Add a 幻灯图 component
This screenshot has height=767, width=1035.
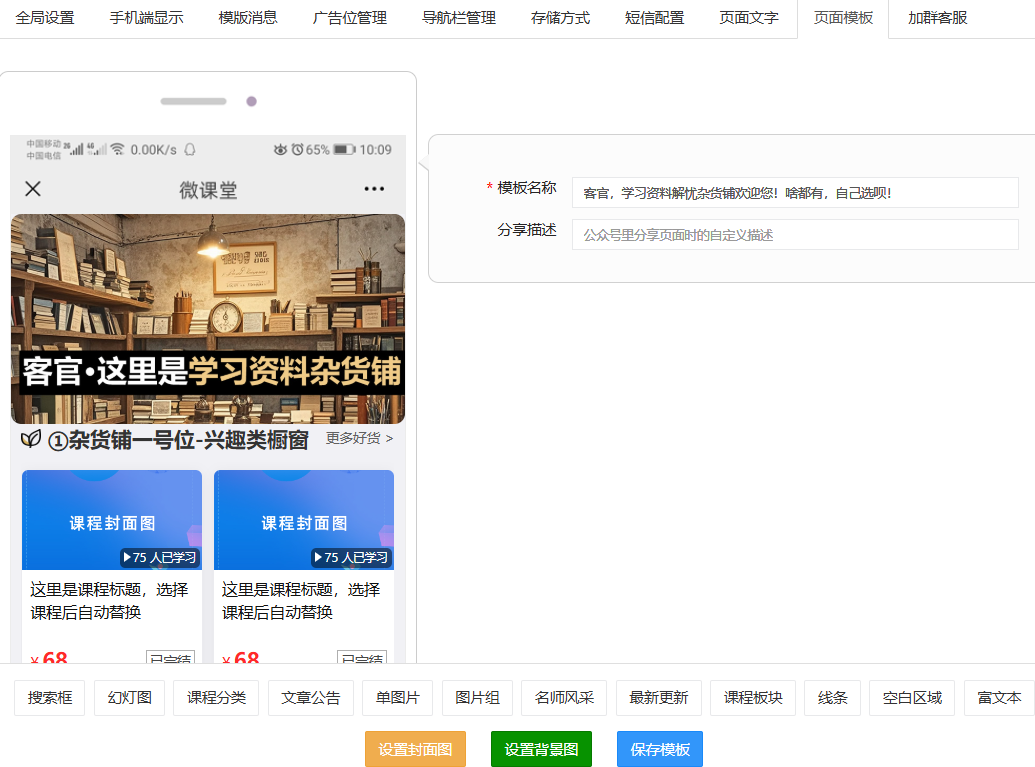click(130, 698)
